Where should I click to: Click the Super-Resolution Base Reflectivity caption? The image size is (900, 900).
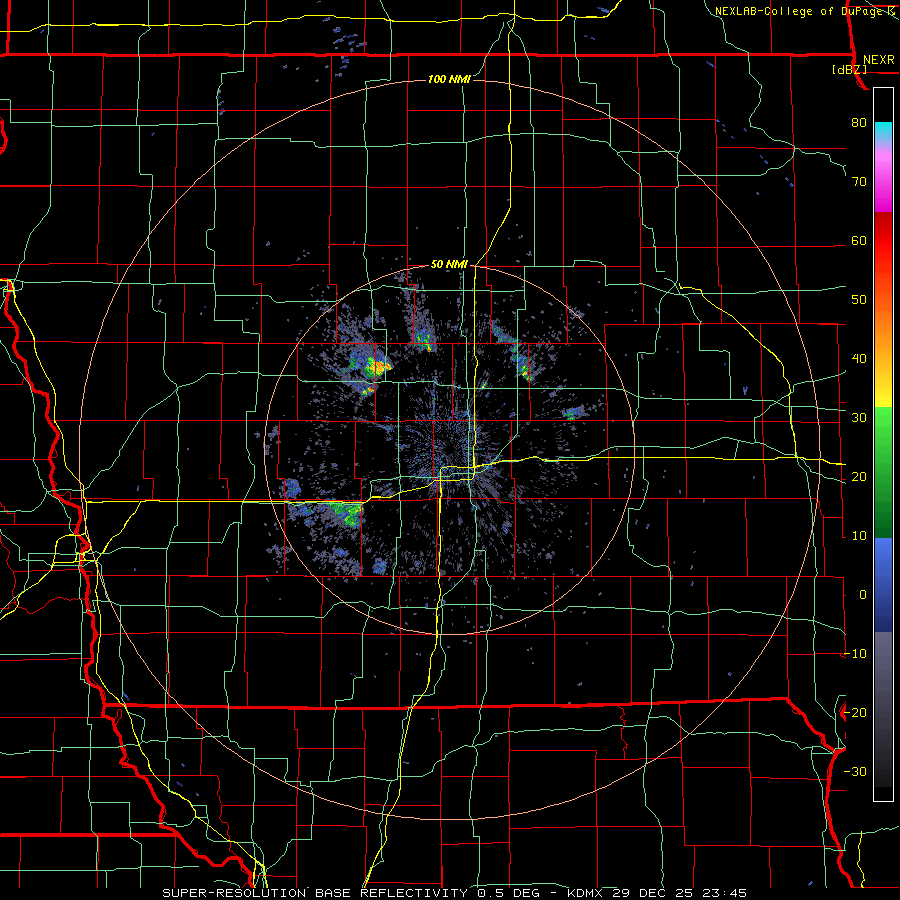point(315,893)
